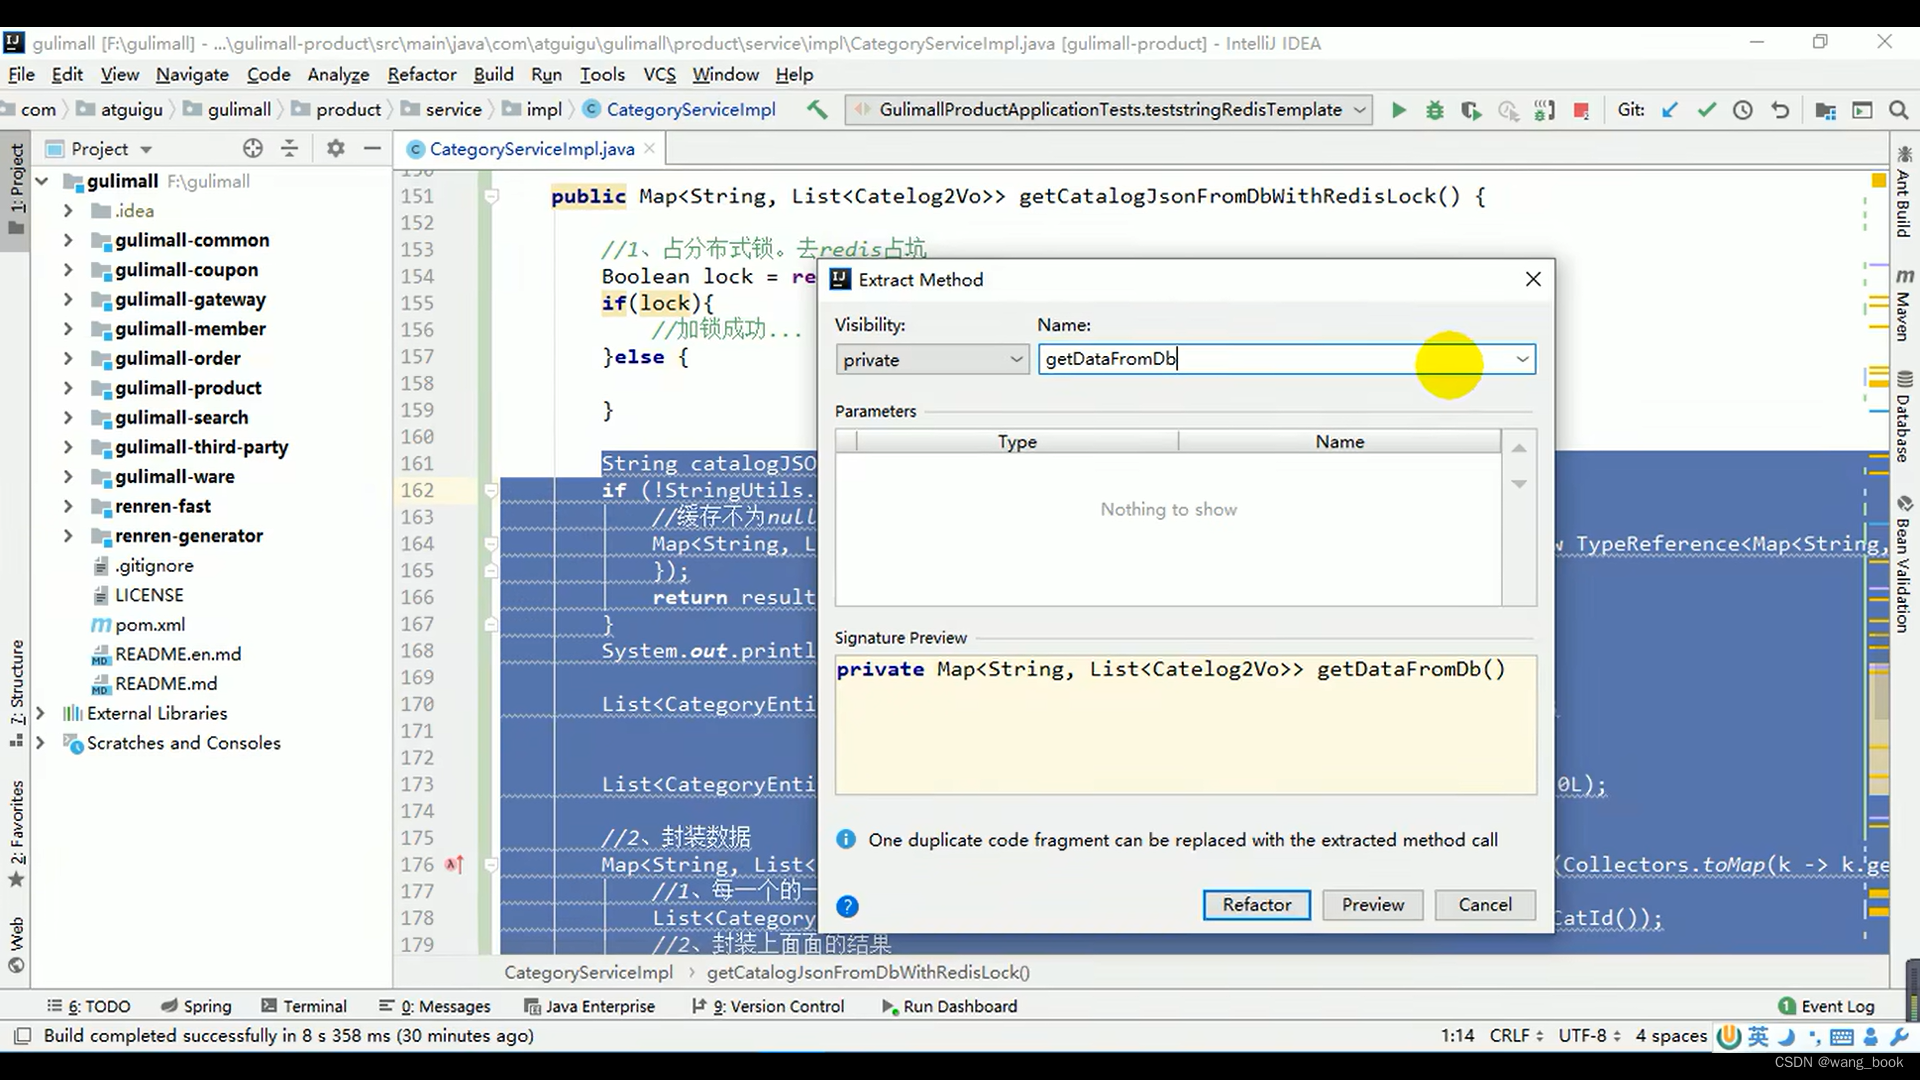Open the Event Log
Image resolution: width=1920 pixels, height=1080 pixels.
[1826, 1006]
